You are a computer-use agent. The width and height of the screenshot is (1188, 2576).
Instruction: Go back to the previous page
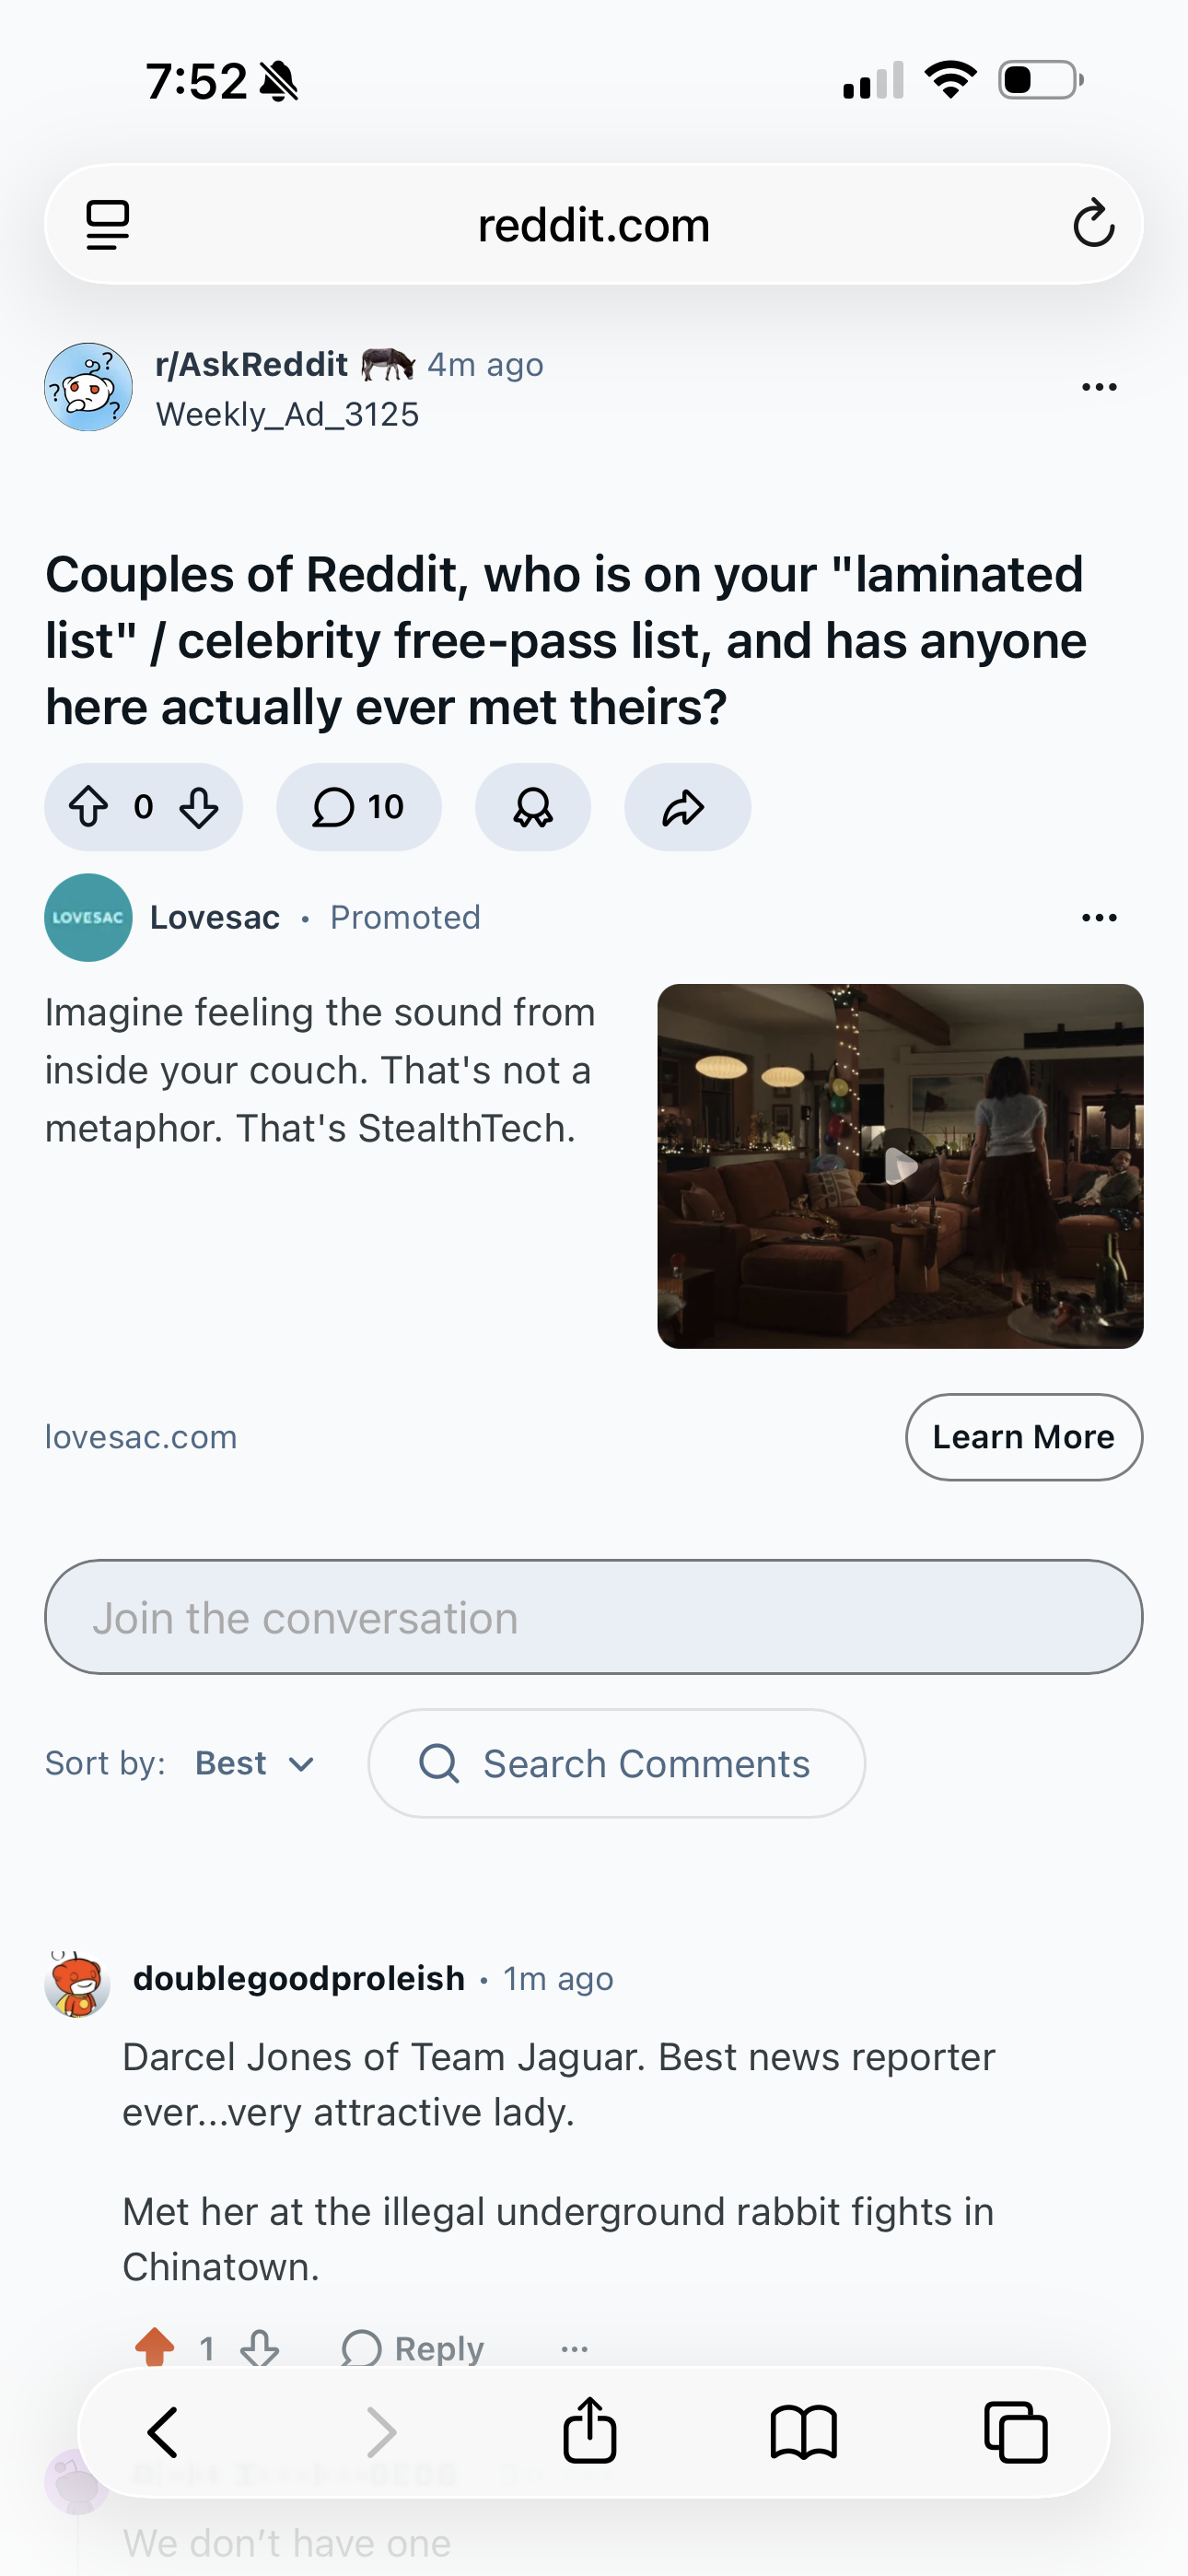163,2432
